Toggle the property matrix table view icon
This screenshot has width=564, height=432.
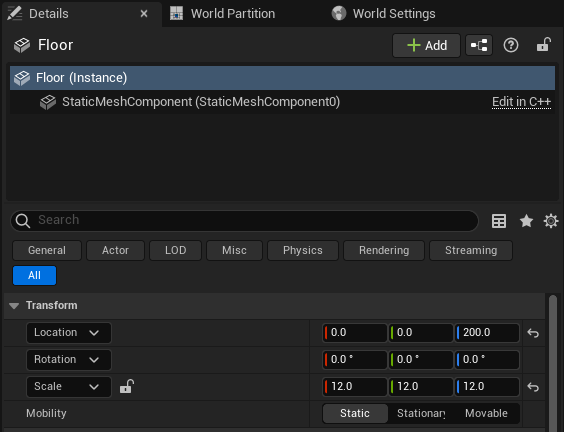pos(499,221)
